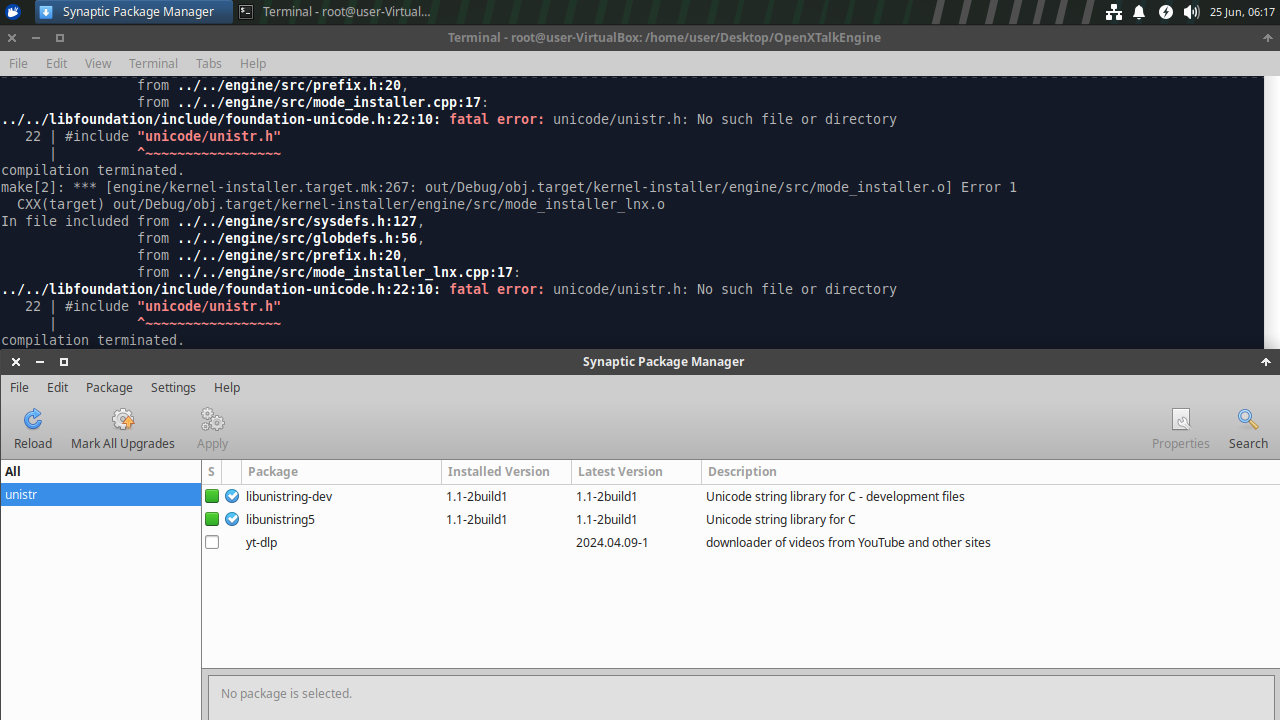Click 'downloader of videos from YouTube' description
The image size is (1280, 720).
coord(848,542)
